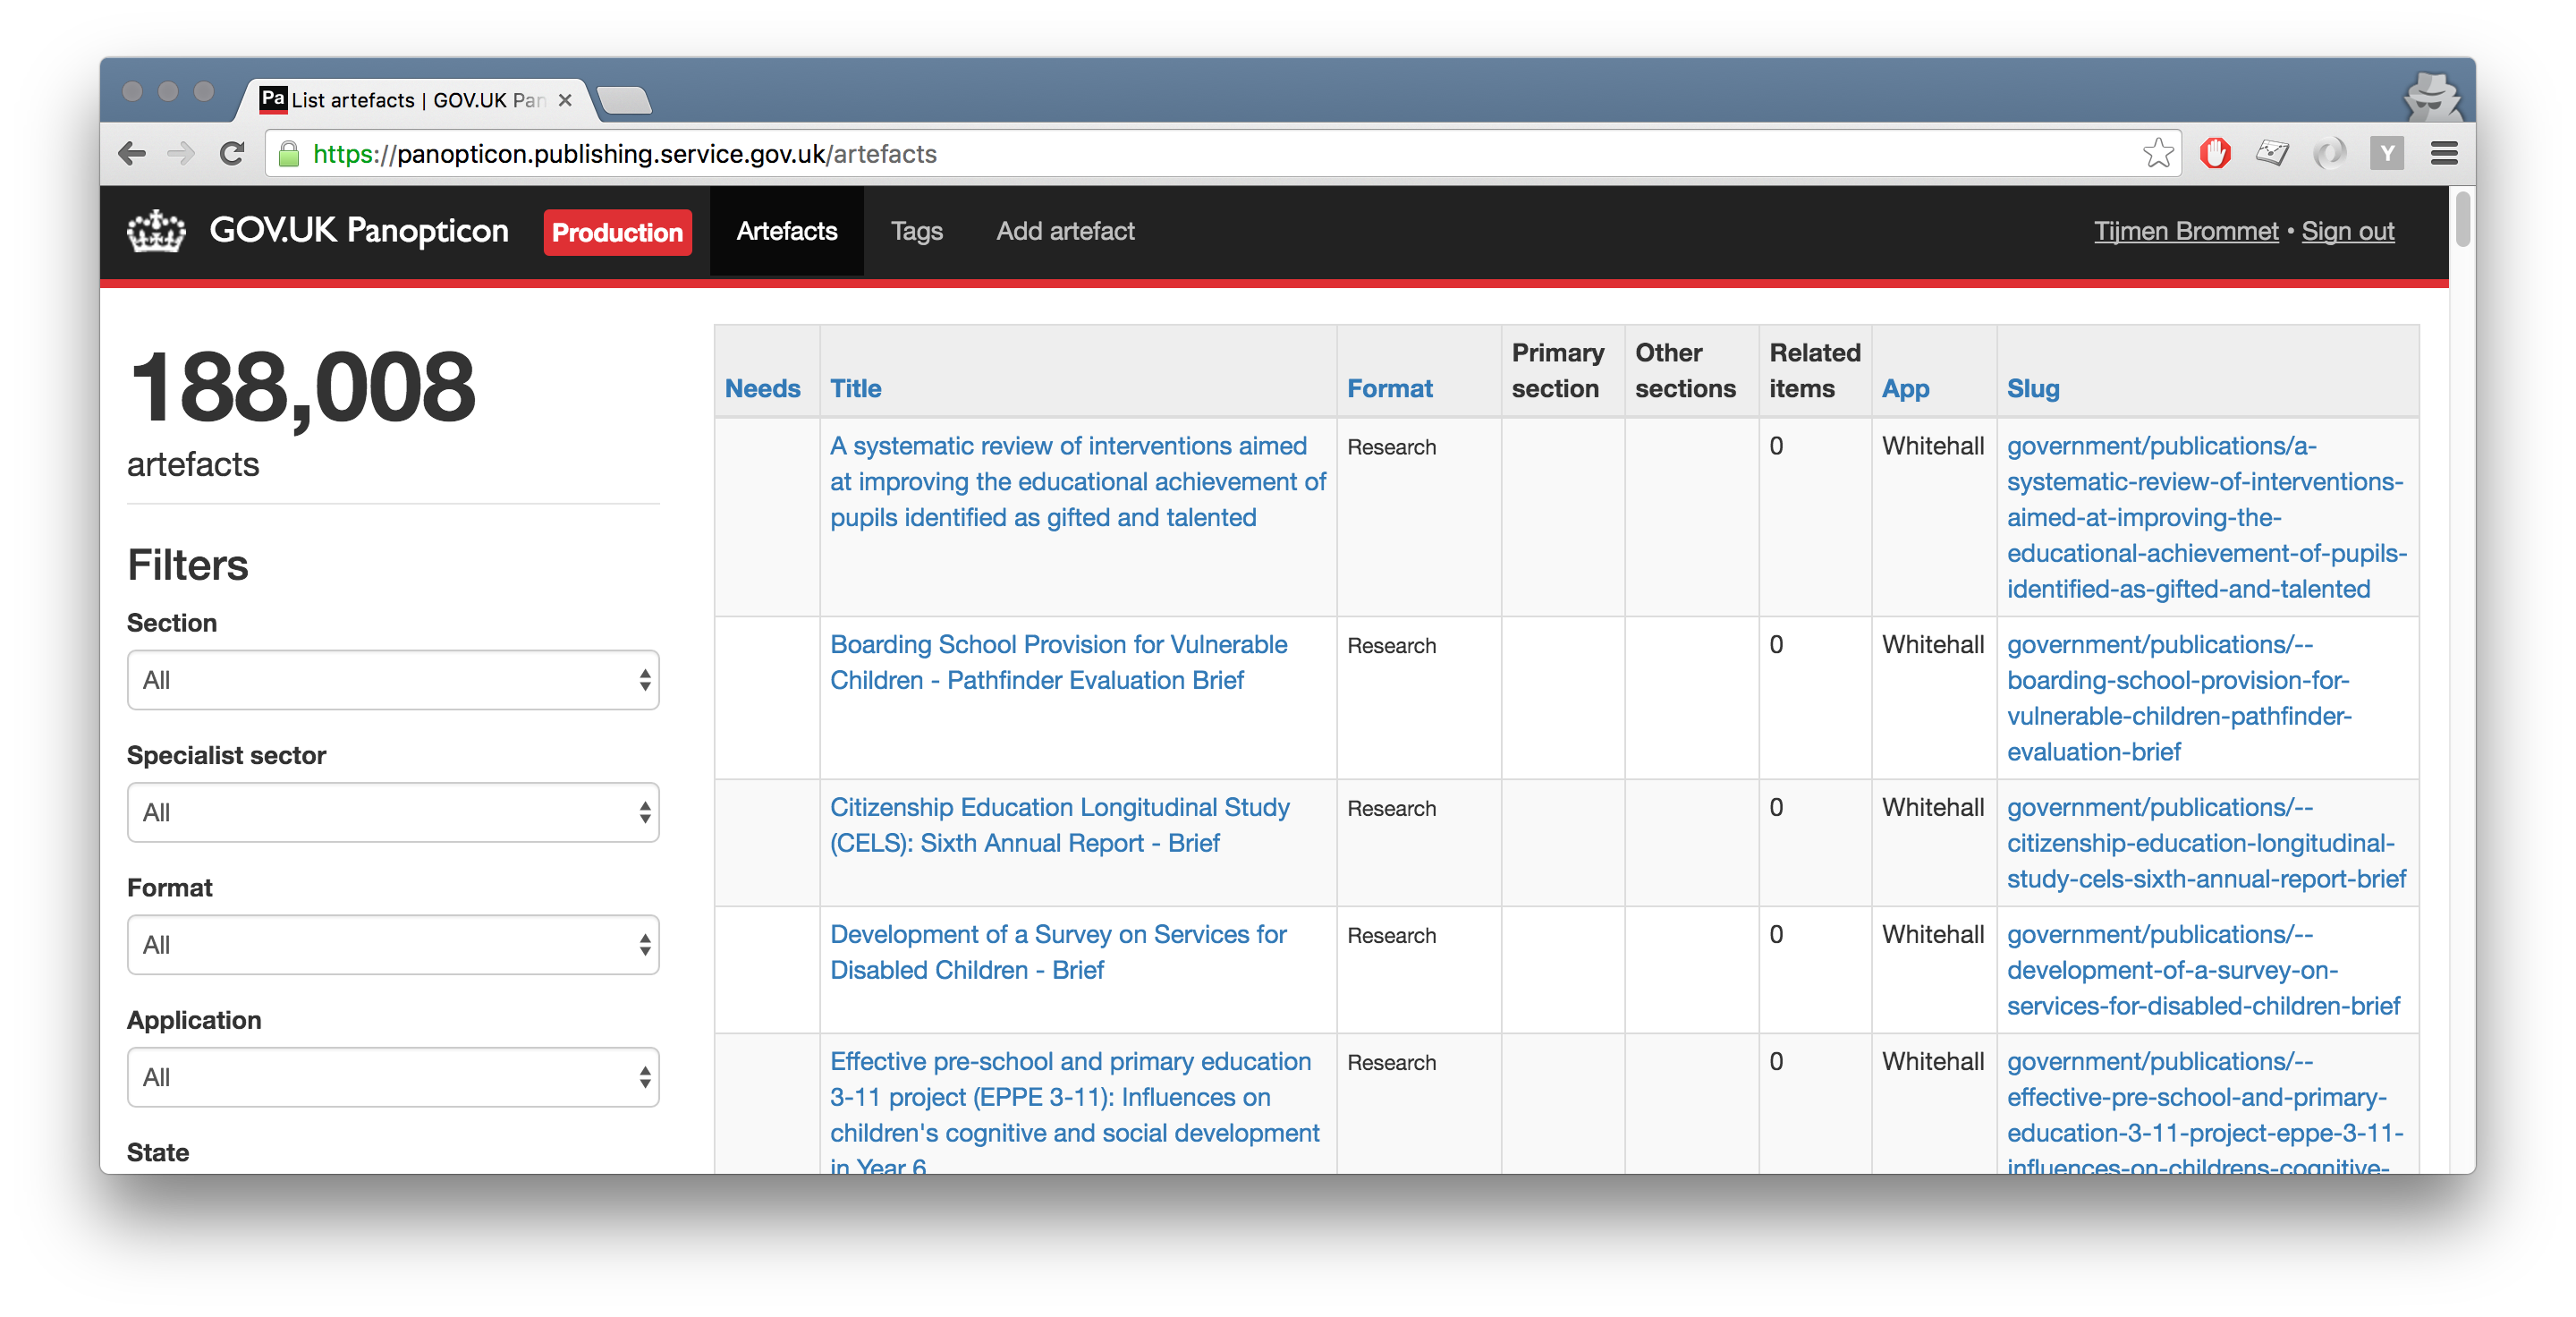Screen dimensions: 2576x1317
Task: Click the page vertical scrollbar
Action: pyautogui.click(x=2462, y=220)
